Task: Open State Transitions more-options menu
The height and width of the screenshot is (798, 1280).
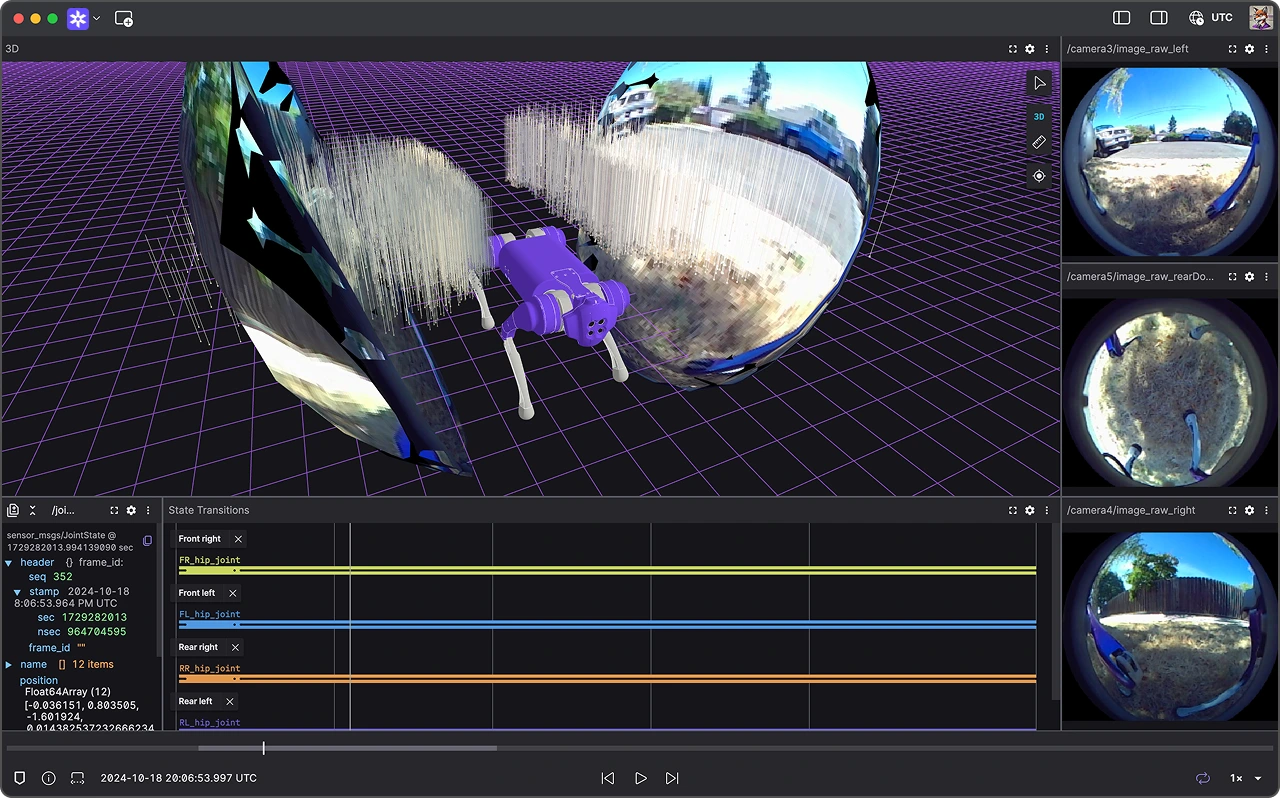Action: tap(1047, 510)
